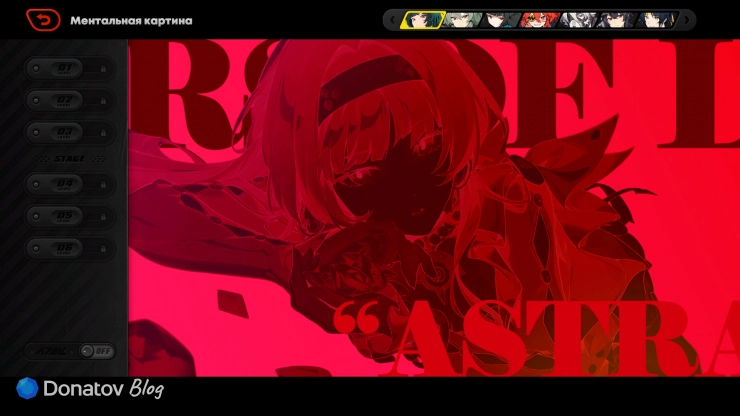Click the lock icon on level 02
Image resolution: width=740 pixels, height=416 pixels.
103,101
